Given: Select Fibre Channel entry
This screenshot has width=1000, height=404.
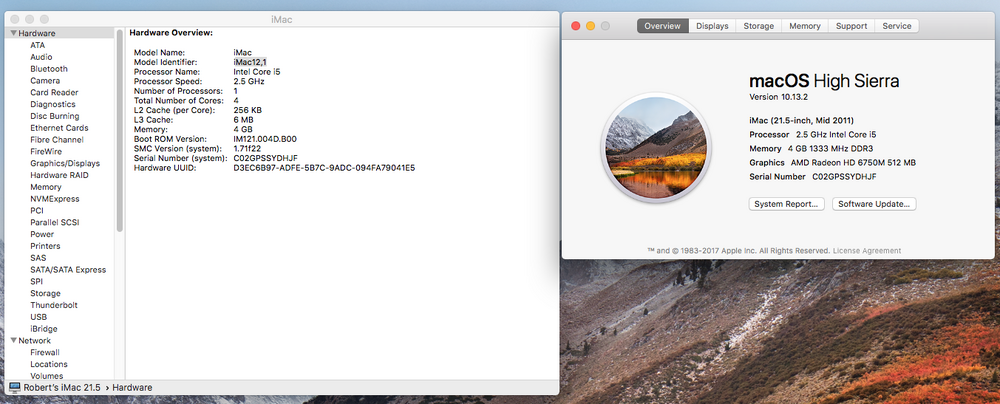Looking at the screenshot, I should [57, 140].
